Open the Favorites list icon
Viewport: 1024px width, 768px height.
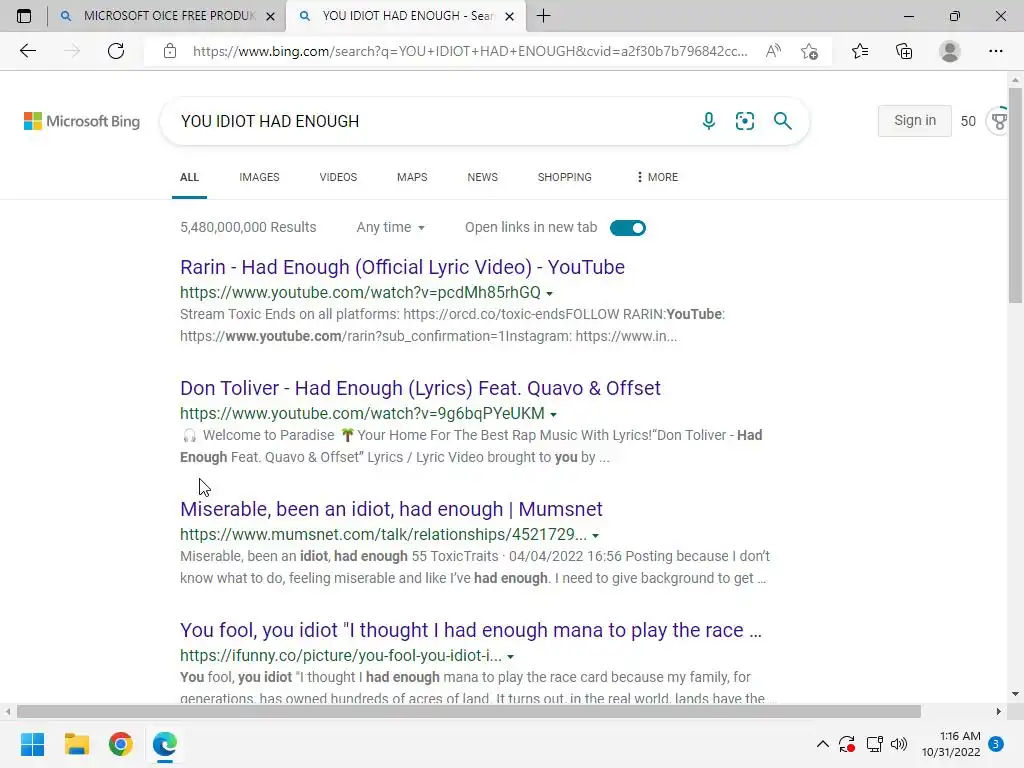(x=860, y=51)
